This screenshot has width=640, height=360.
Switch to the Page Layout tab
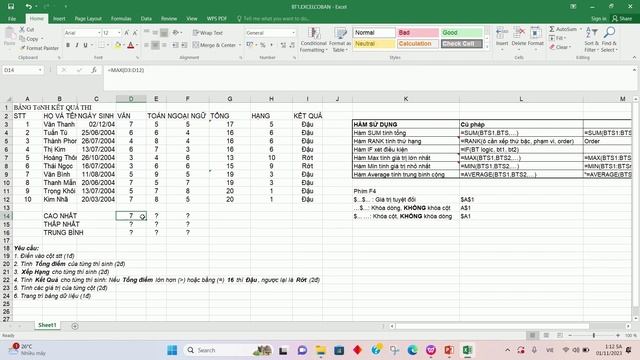coord(88,19)
